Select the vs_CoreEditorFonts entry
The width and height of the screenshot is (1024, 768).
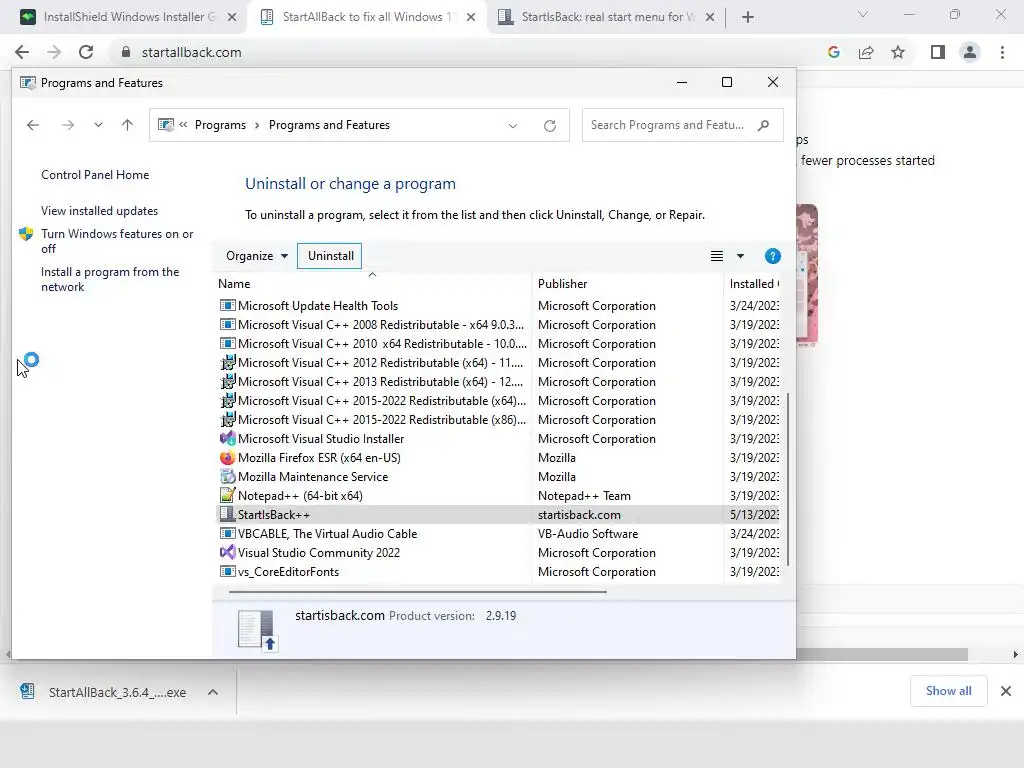tap(497, 571)
